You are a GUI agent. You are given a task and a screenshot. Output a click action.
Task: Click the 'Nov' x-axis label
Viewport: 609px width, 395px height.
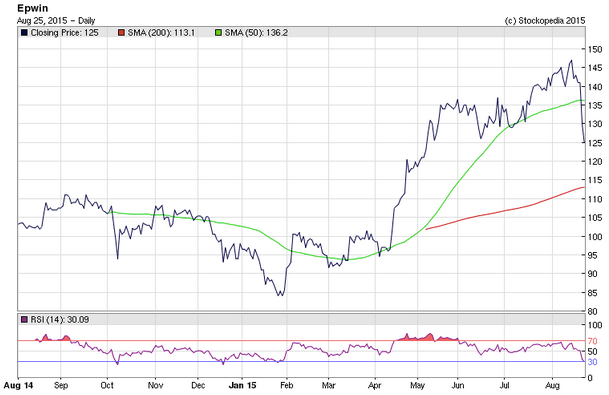[x=155, y=385]
